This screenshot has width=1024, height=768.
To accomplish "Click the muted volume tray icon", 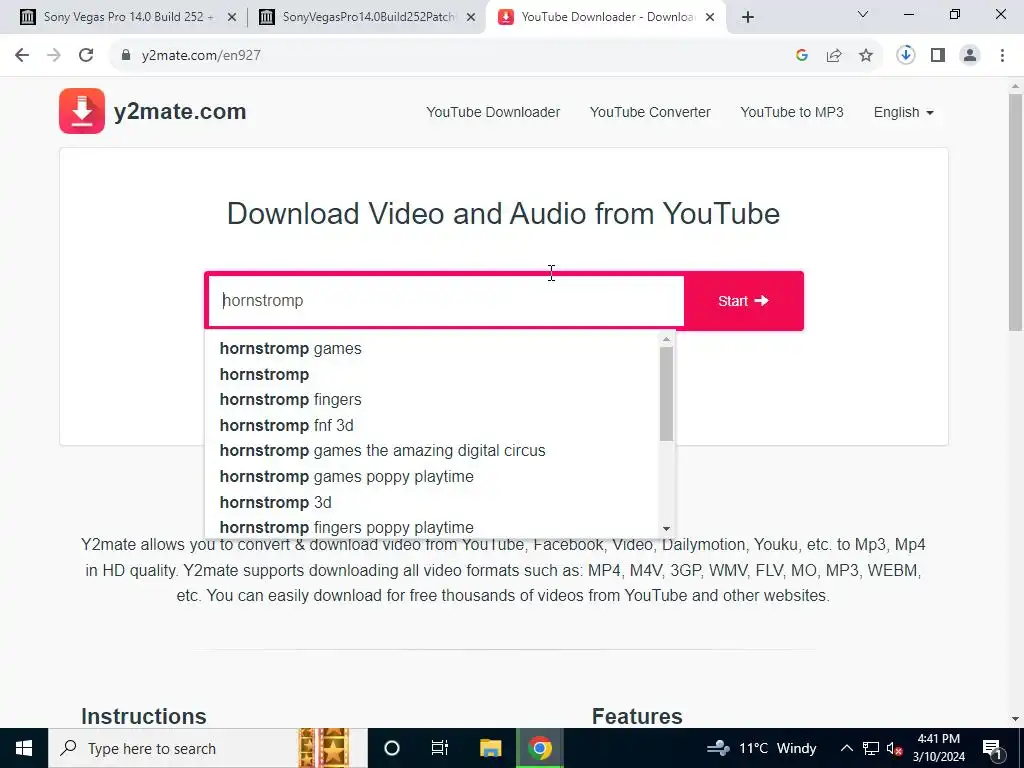I will [895, 748].
